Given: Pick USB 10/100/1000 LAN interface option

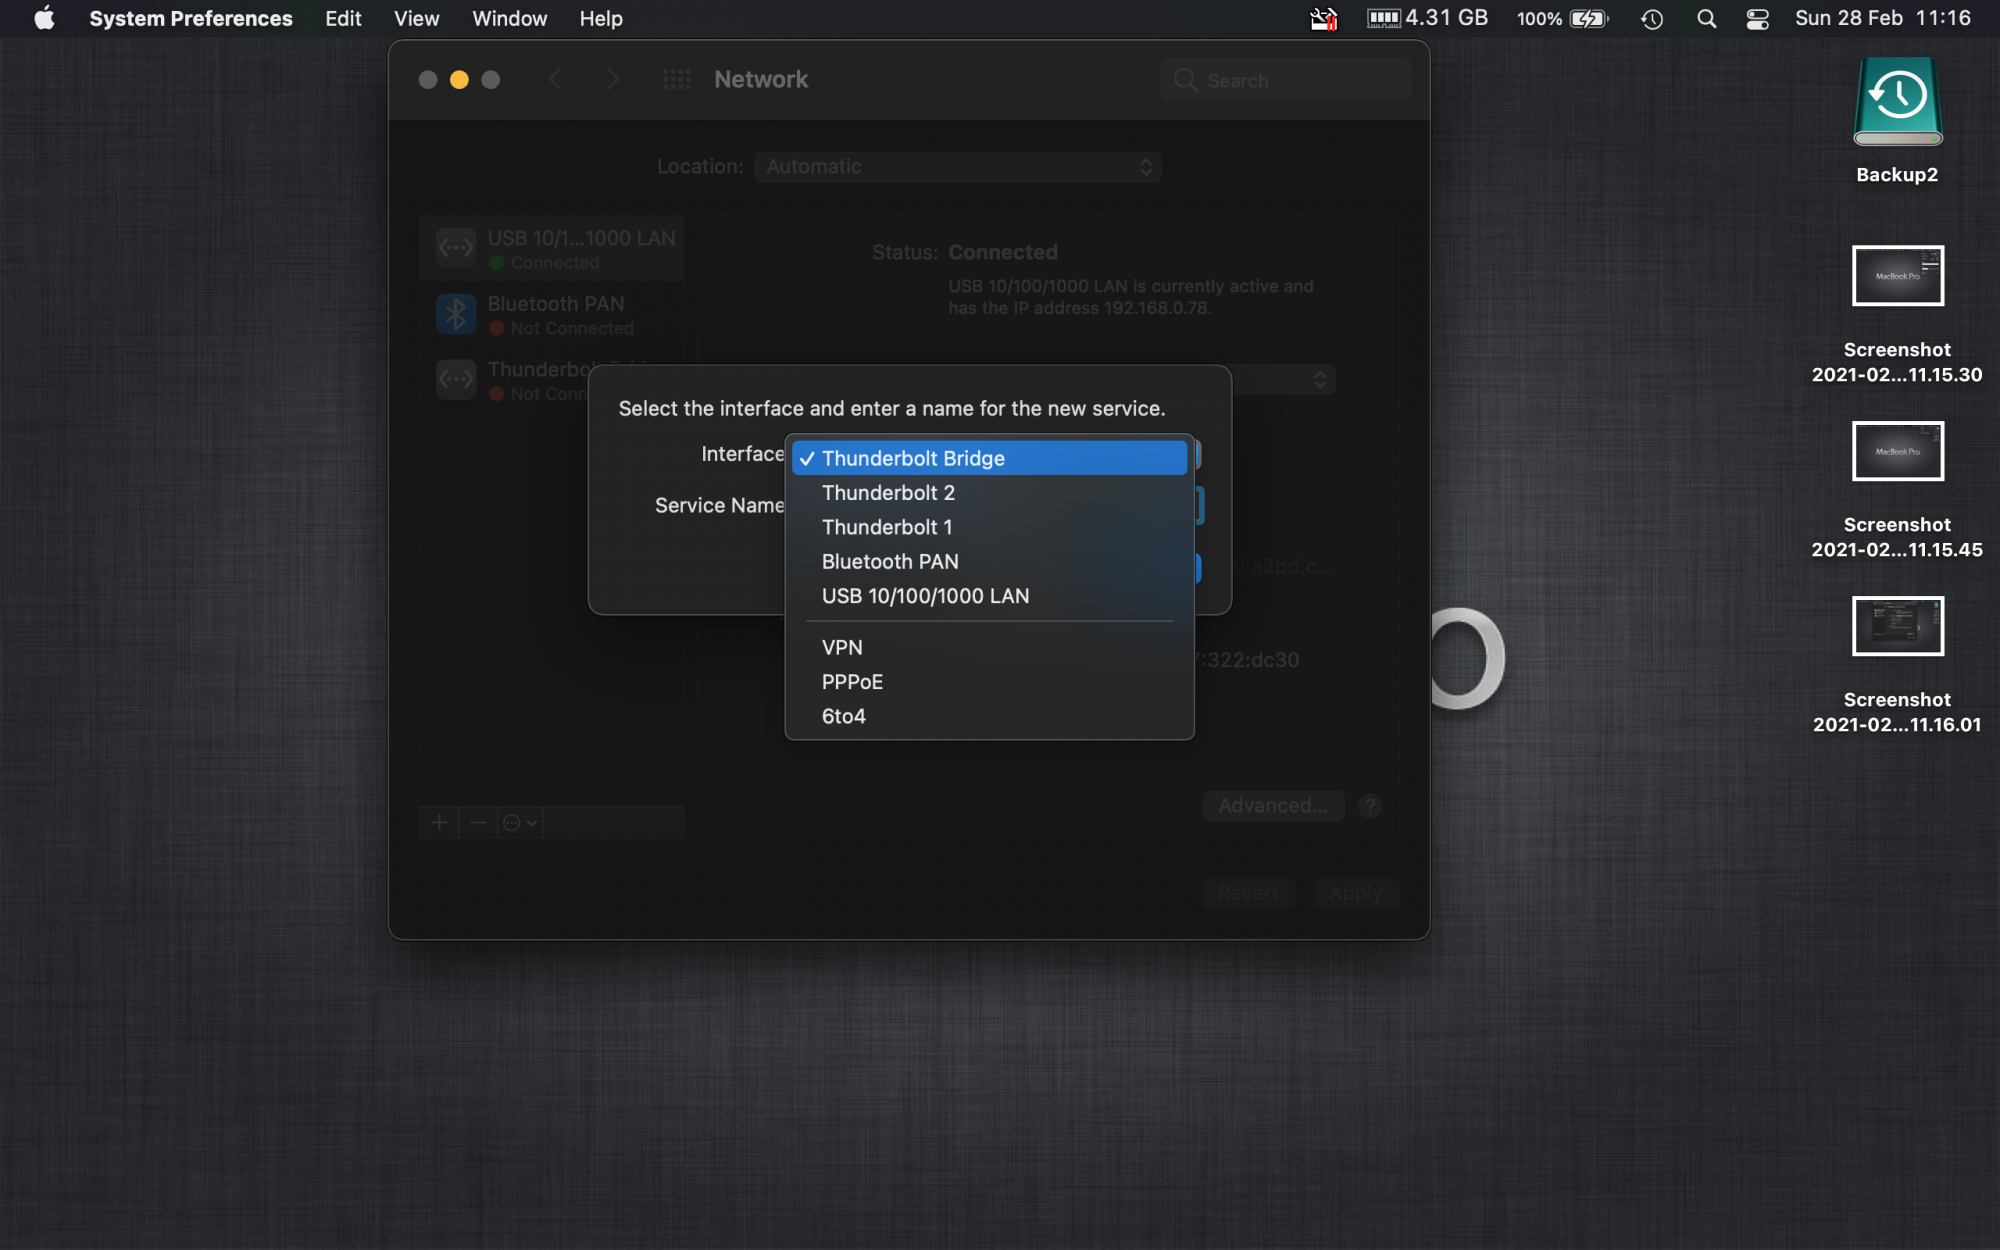Looking at the screenshot, I should click(x=925, y=596).
